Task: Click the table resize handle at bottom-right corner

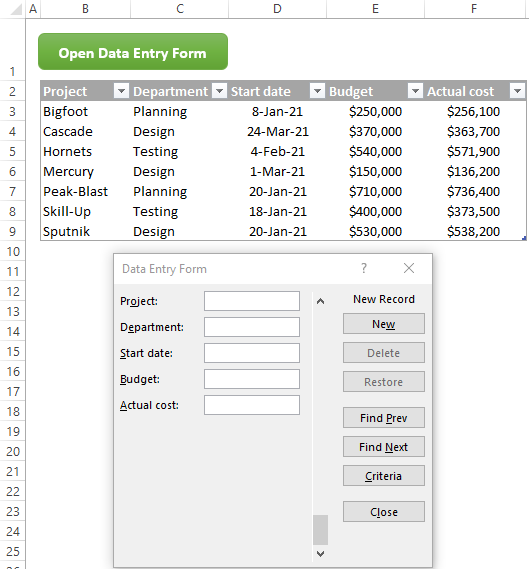Action: [x=524, y=238]
